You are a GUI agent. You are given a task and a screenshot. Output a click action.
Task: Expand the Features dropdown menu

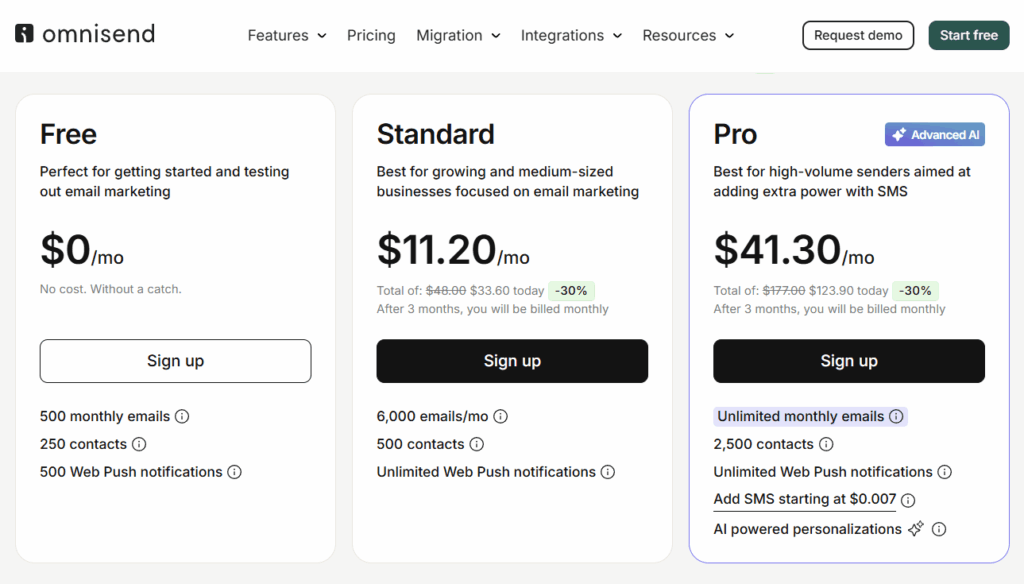click(287, 35)
